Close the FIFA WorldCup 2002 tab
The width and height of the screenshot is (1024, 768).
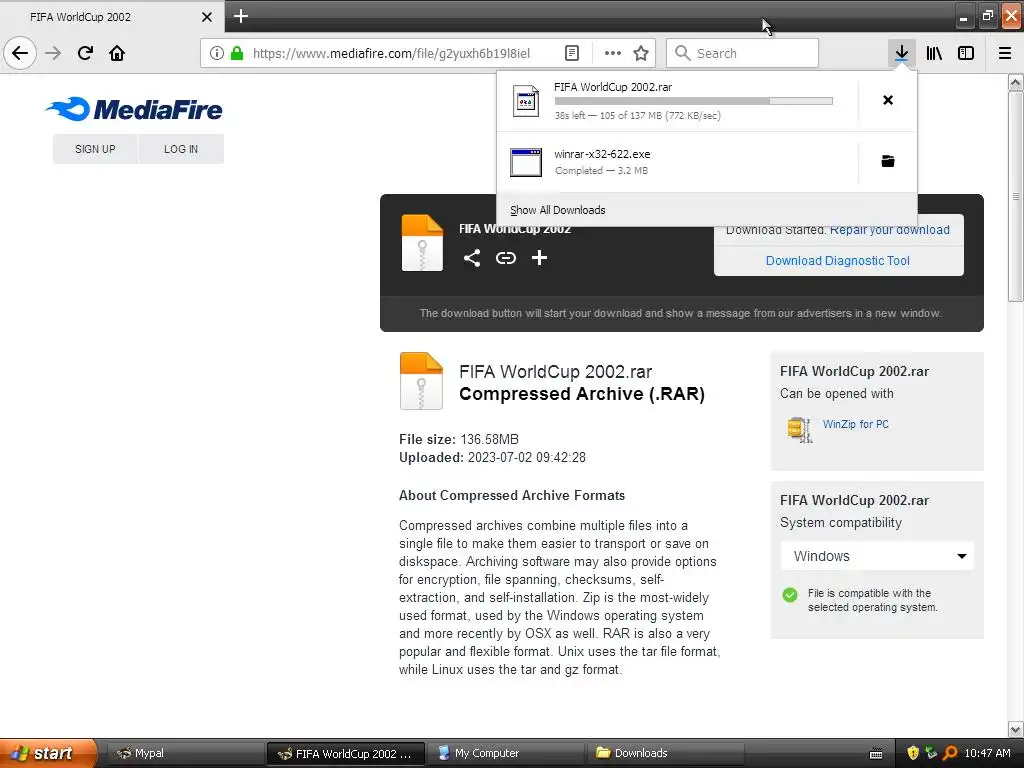[x=207, y=17]
